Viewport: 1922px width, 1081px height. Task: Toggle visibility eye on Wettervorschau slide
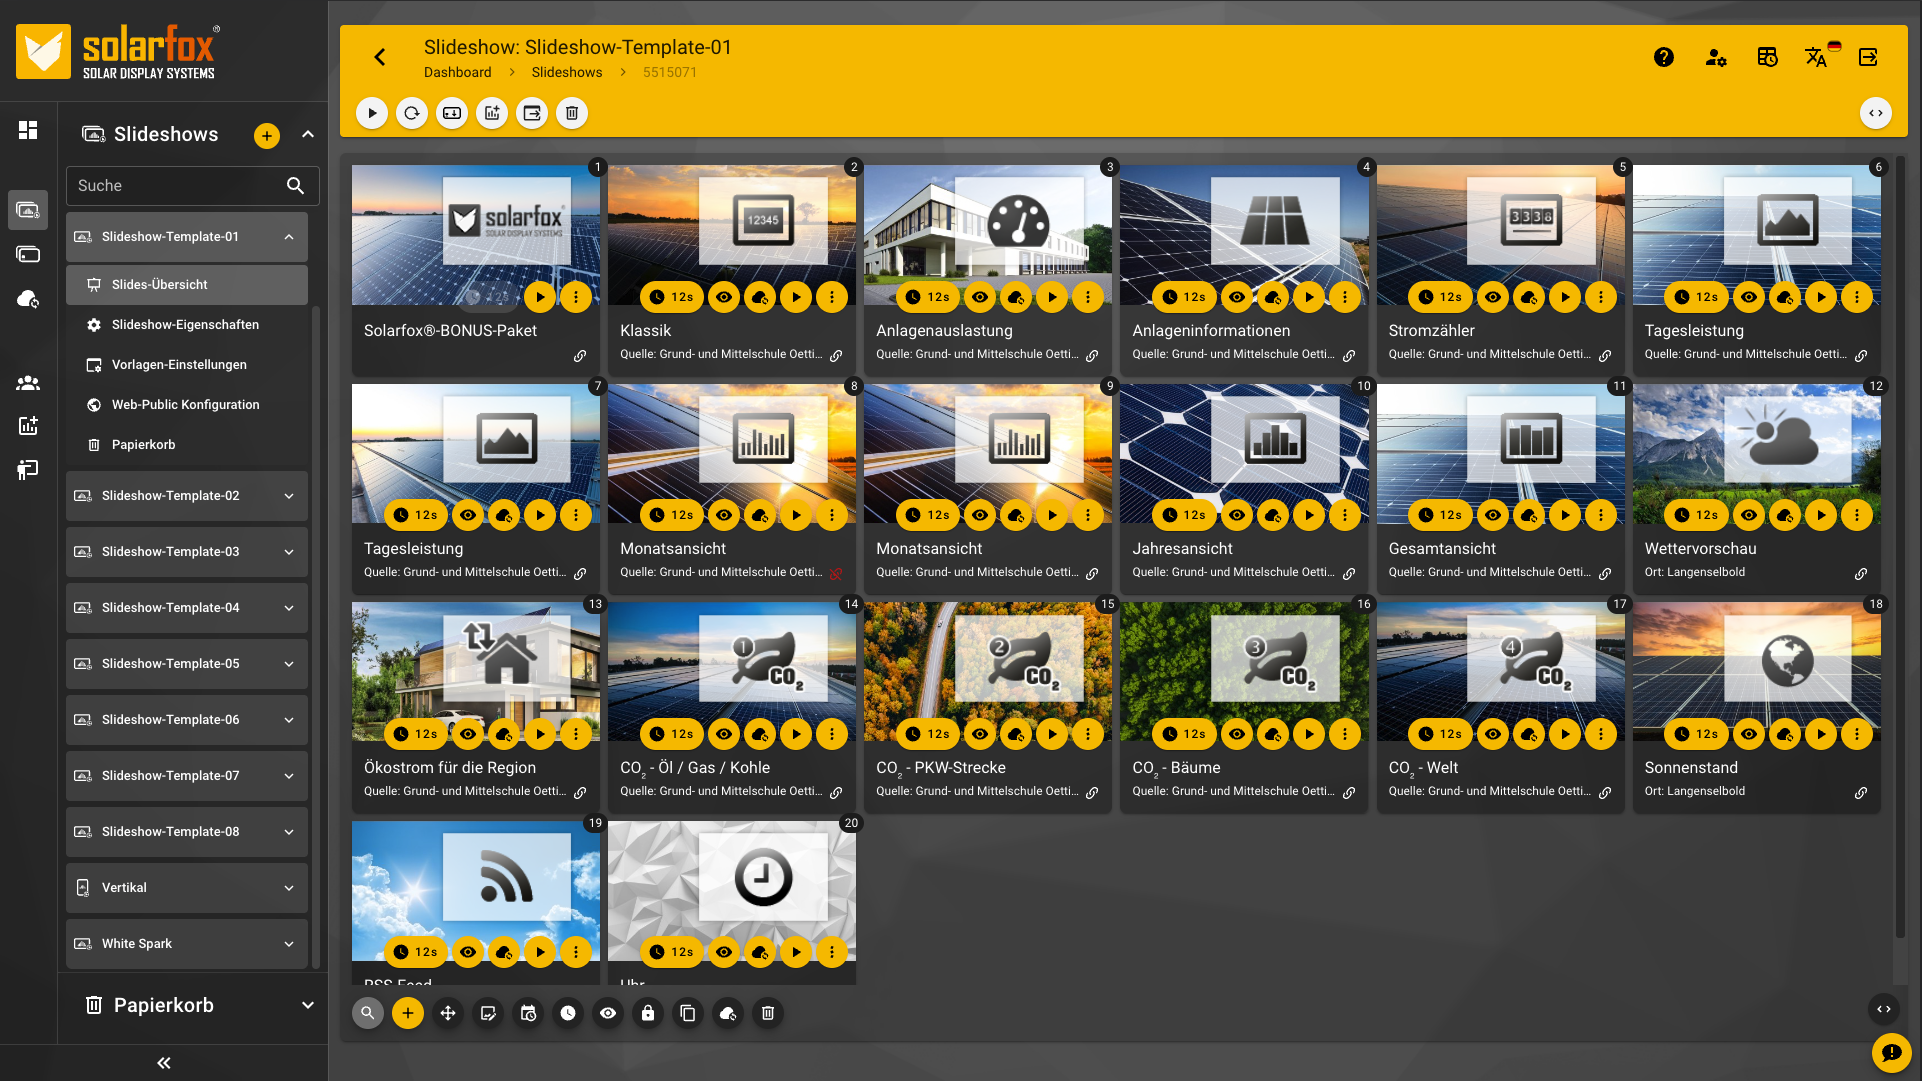coord(1749,515)
